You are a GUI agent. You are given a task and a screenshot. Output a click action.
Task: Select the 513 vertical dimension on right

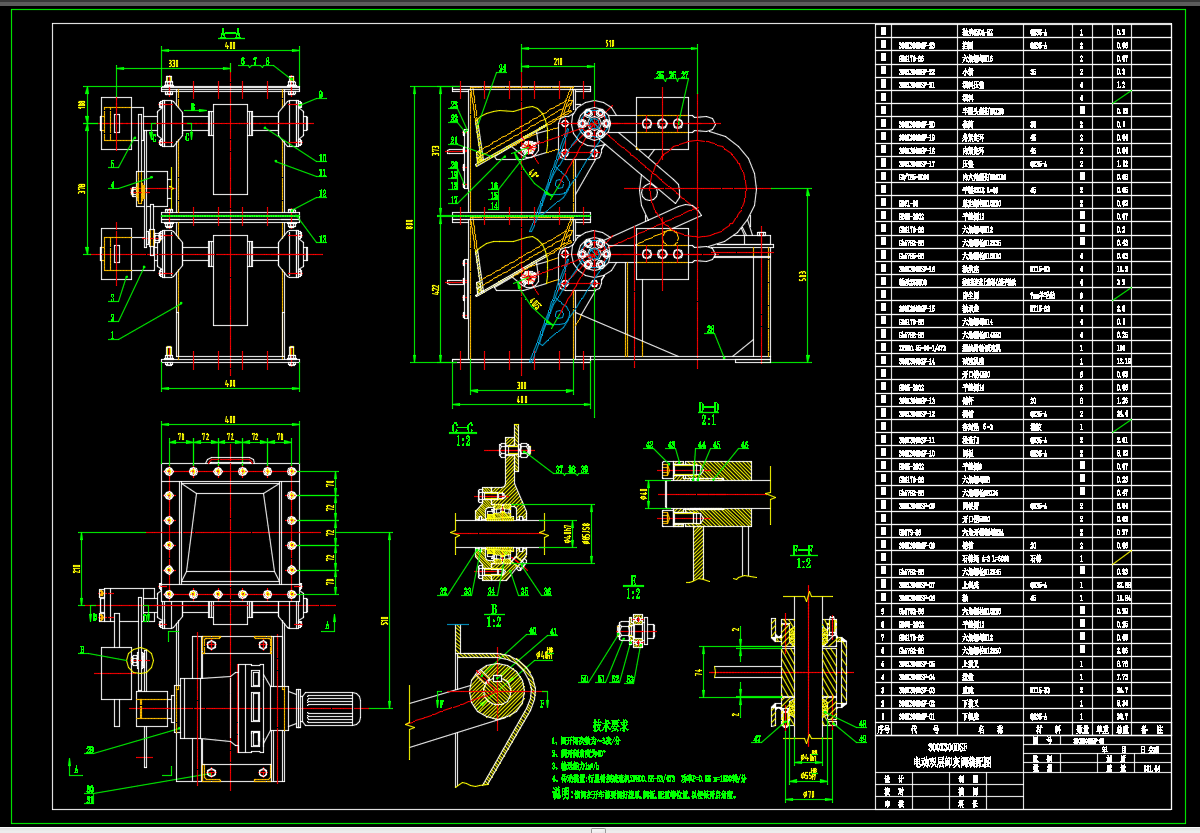coord(802,276)
